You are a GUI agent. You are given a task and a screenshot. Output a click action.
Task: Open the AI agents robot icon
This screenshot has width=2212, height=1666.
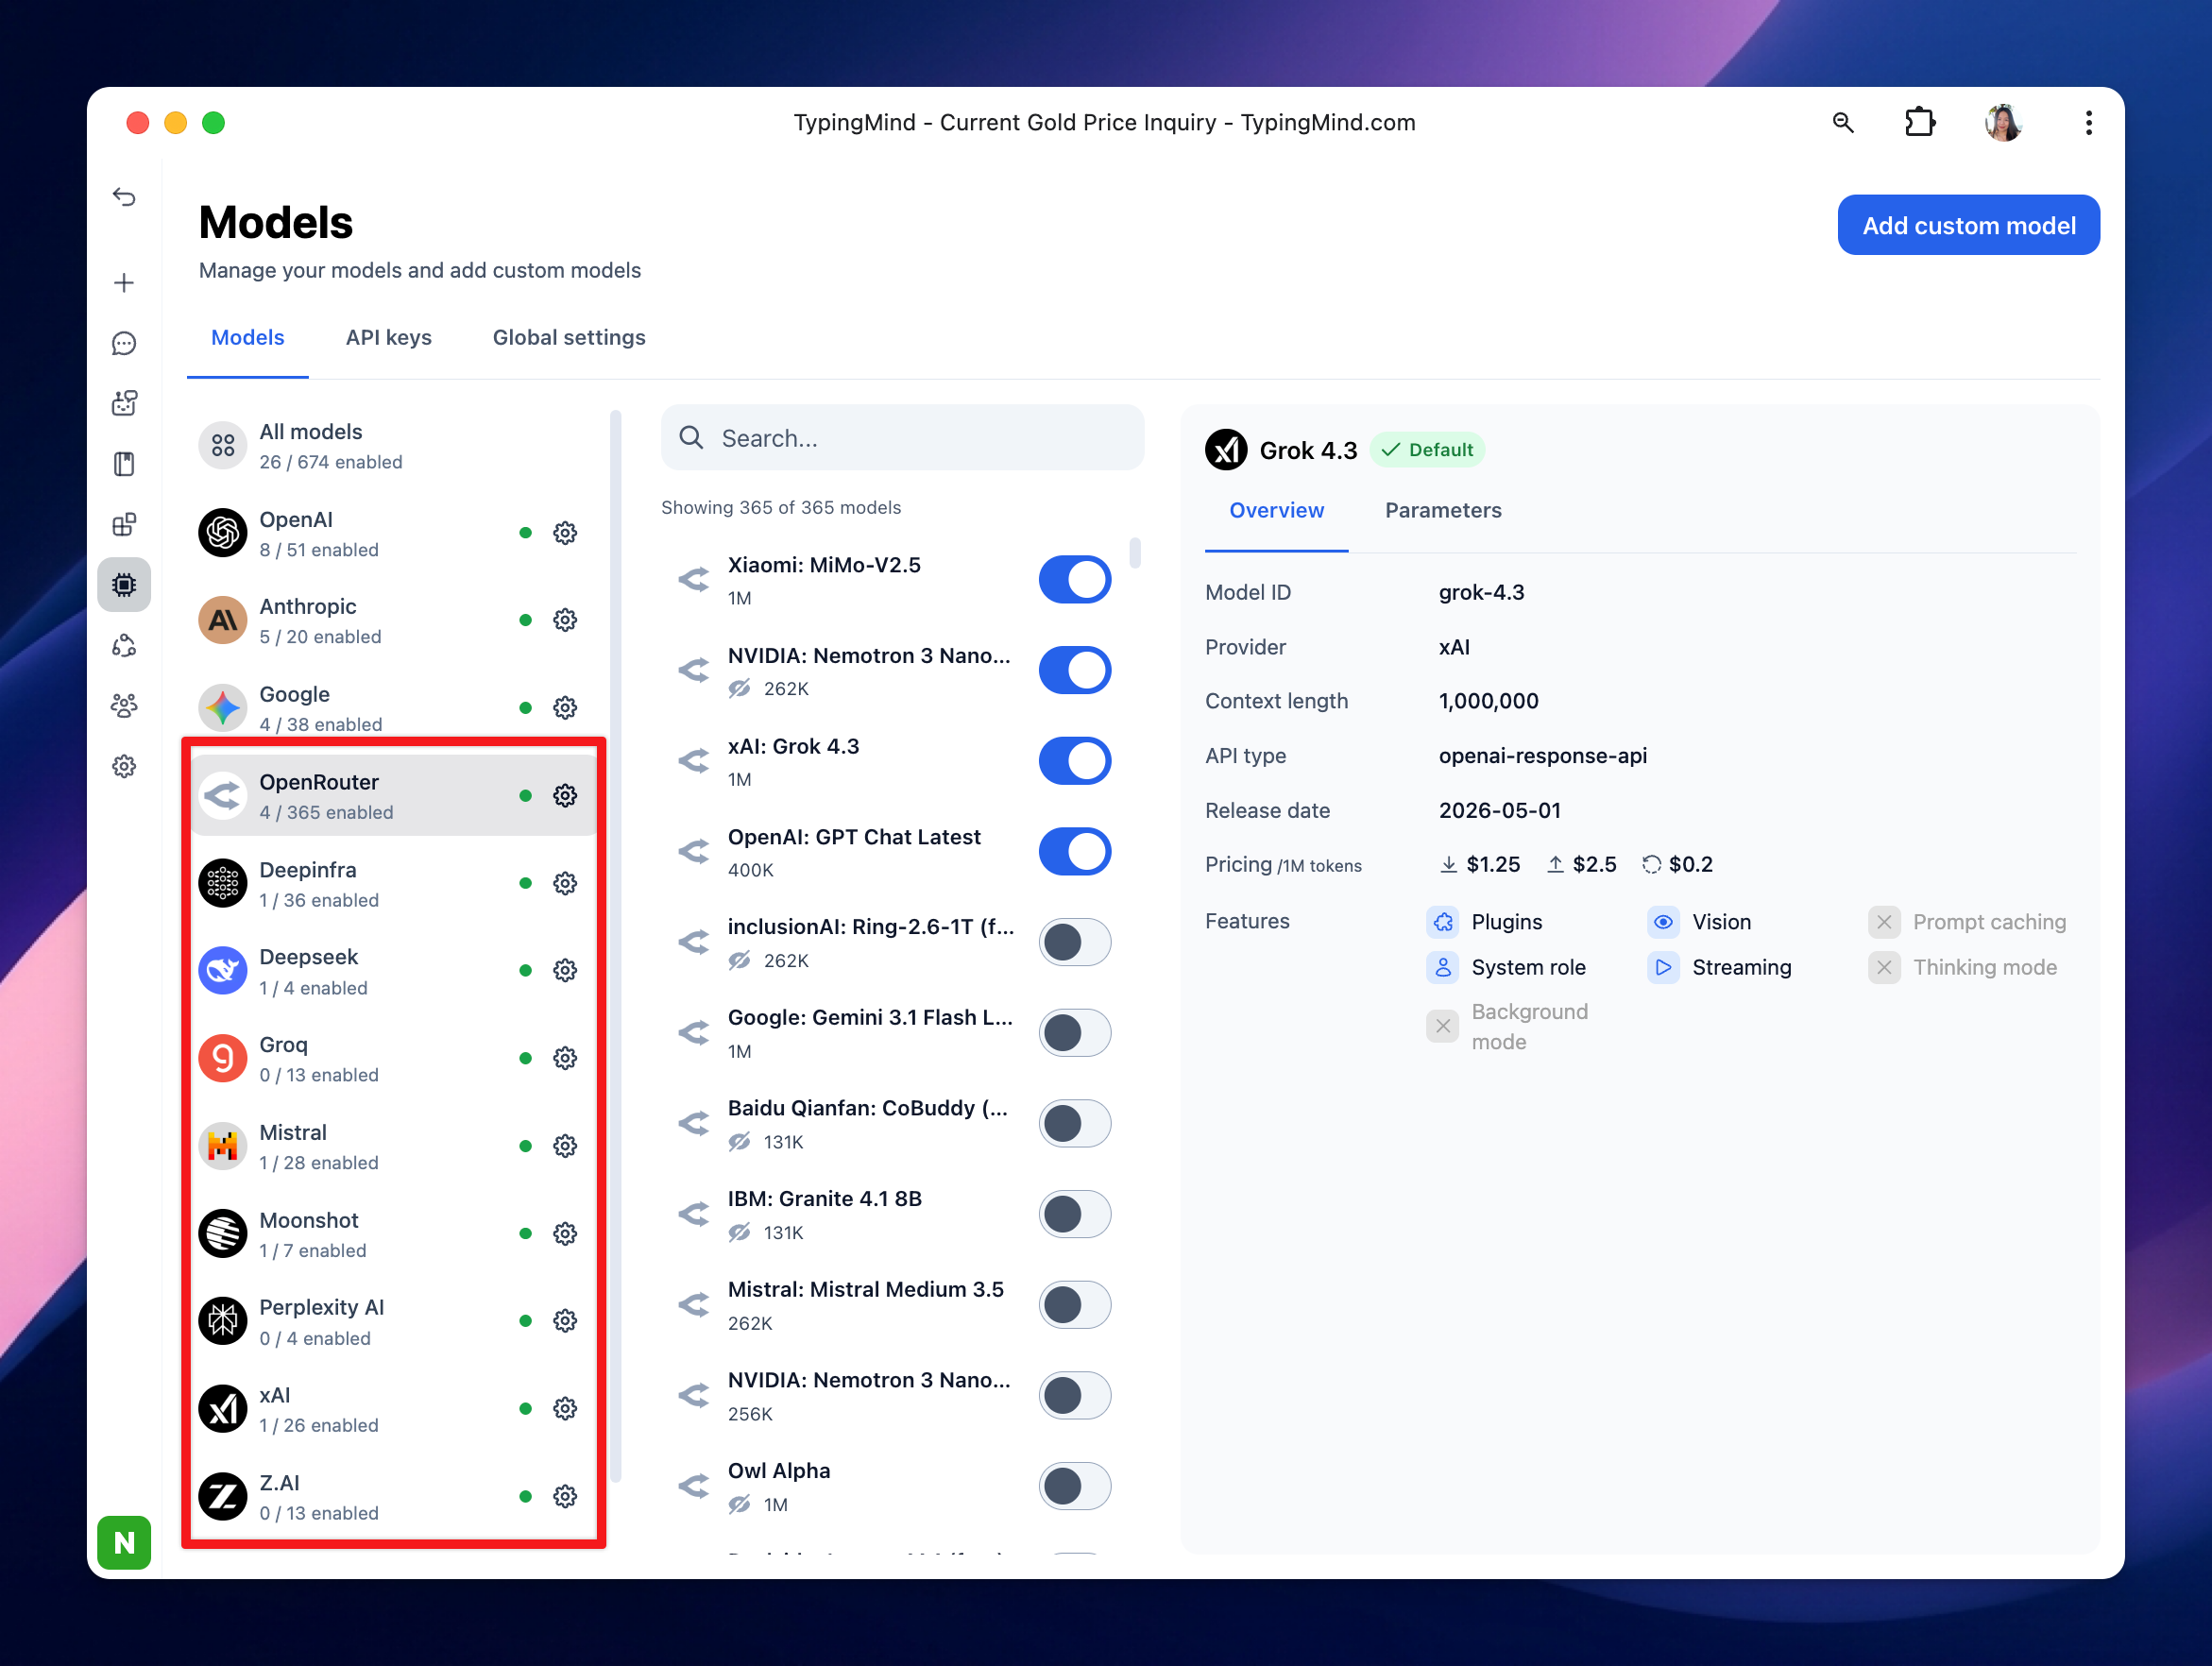point(124,403)
